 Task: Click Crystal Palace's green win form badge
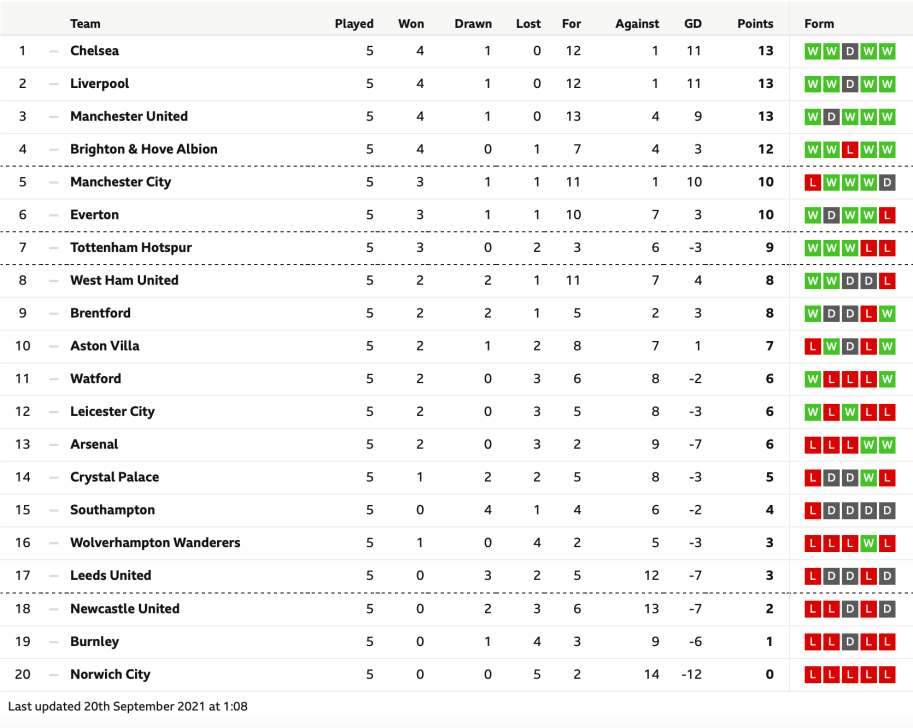pyautogui.click(x=869, y=477)
